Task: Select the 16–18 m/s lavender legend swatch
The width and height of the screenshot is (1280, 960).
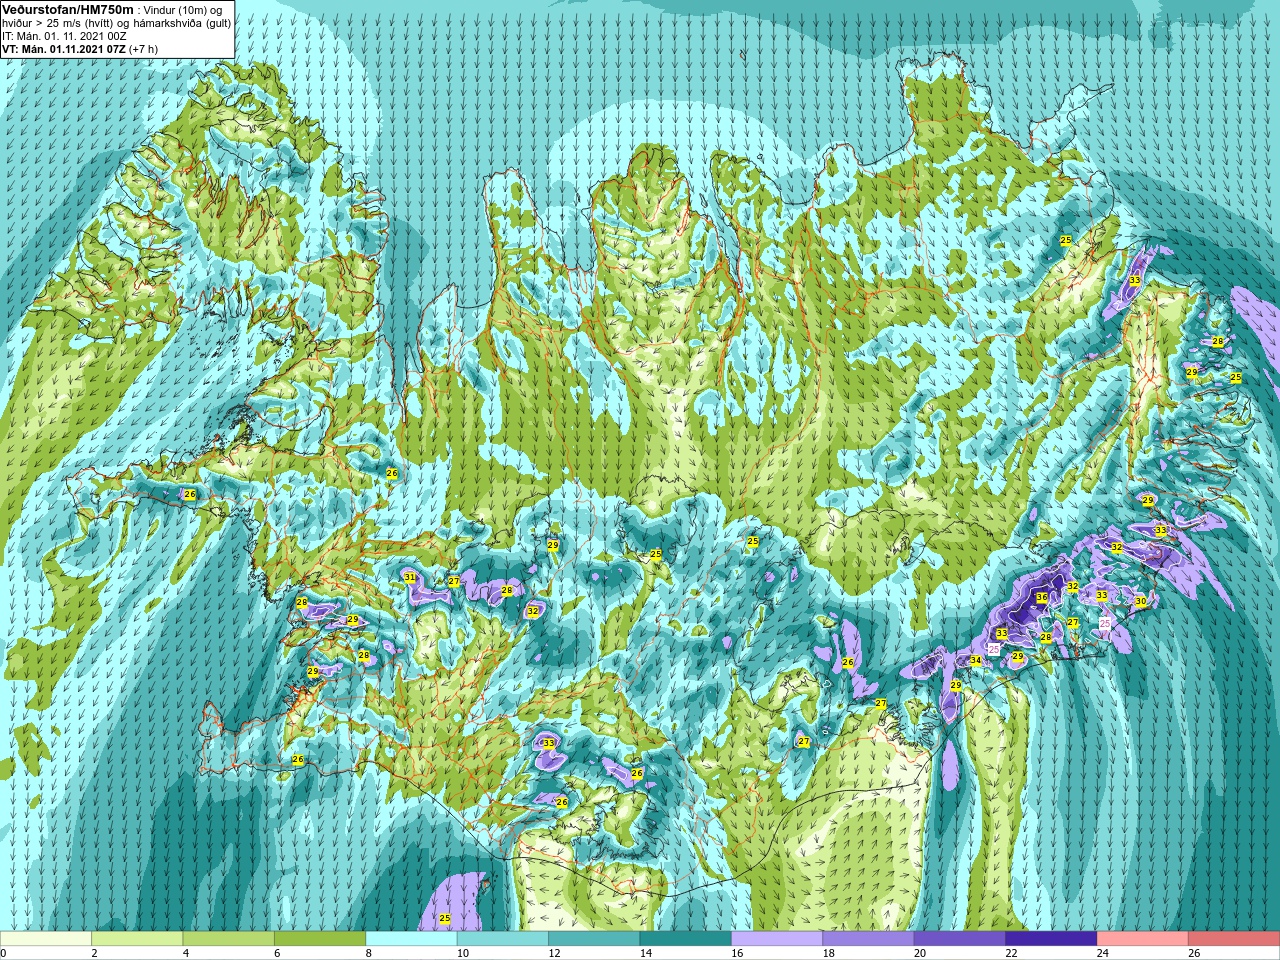Action: pos(777,939)
